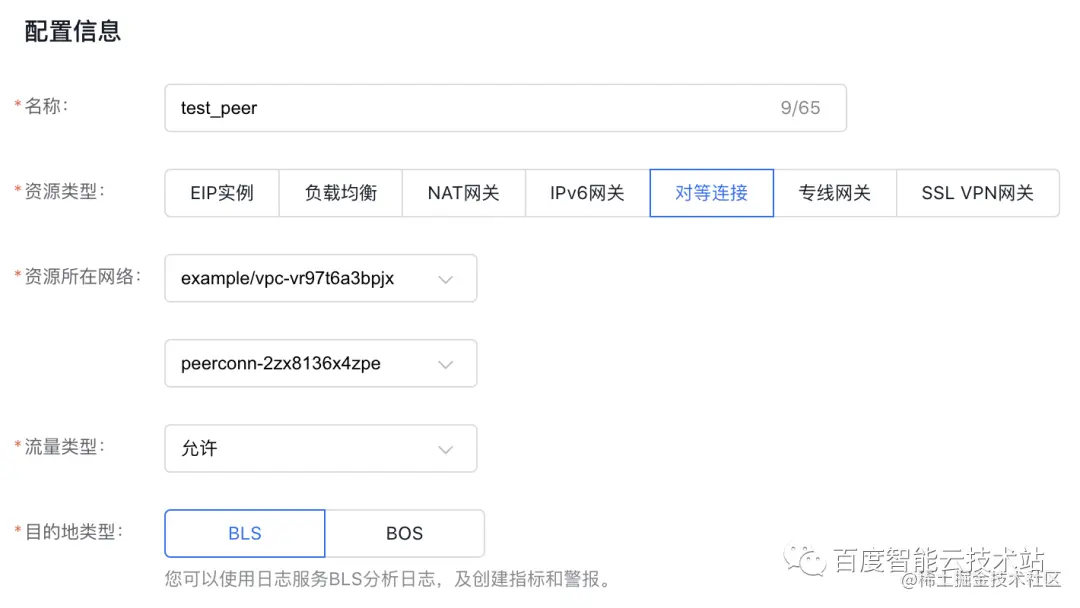The width and height of the screenshot is (1080, 608).
Task: Click the name input showing test_peer
Action: 400,107
